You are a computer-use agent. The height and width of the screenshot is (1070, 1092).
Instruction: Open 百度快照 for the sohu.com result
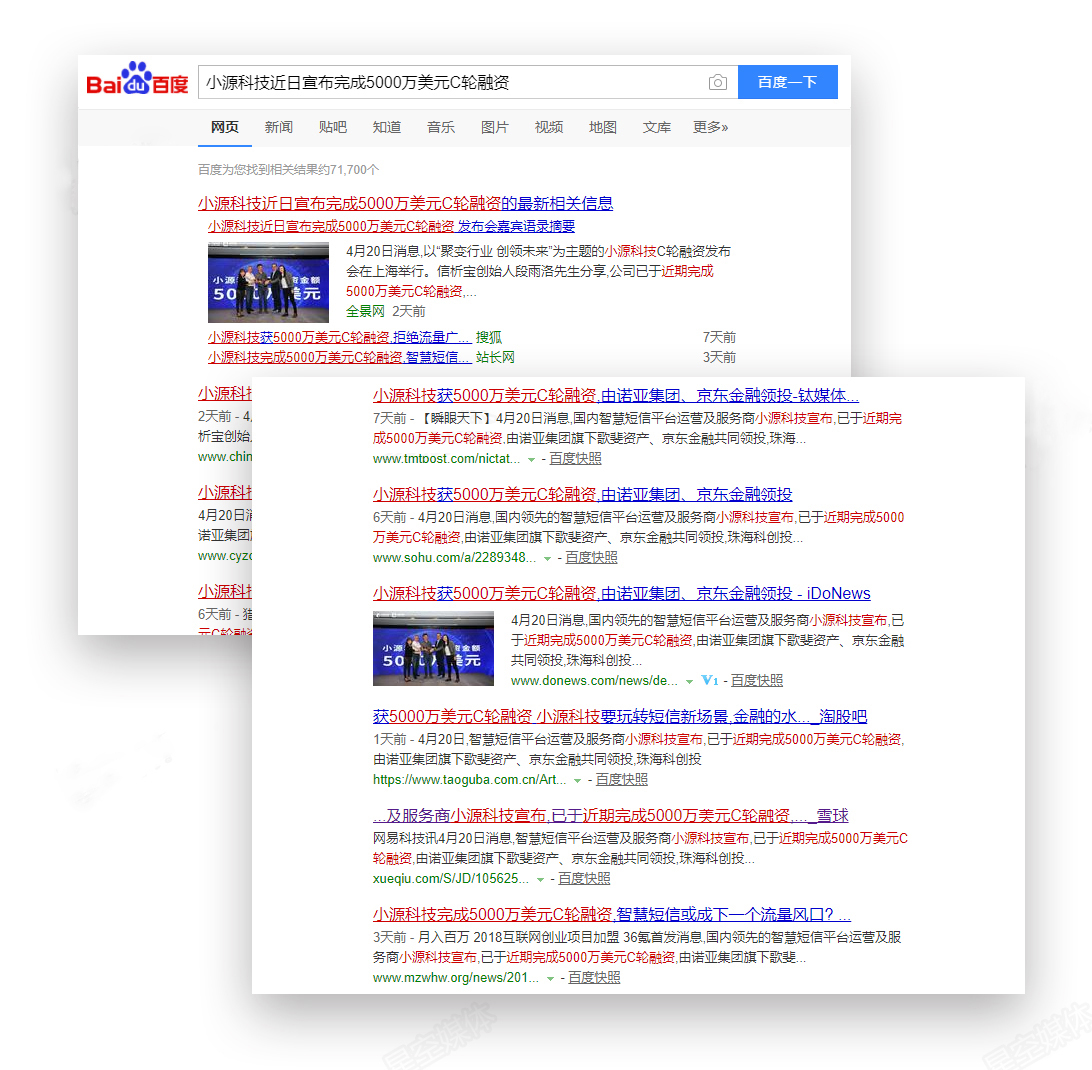click(x=591, y=557)
